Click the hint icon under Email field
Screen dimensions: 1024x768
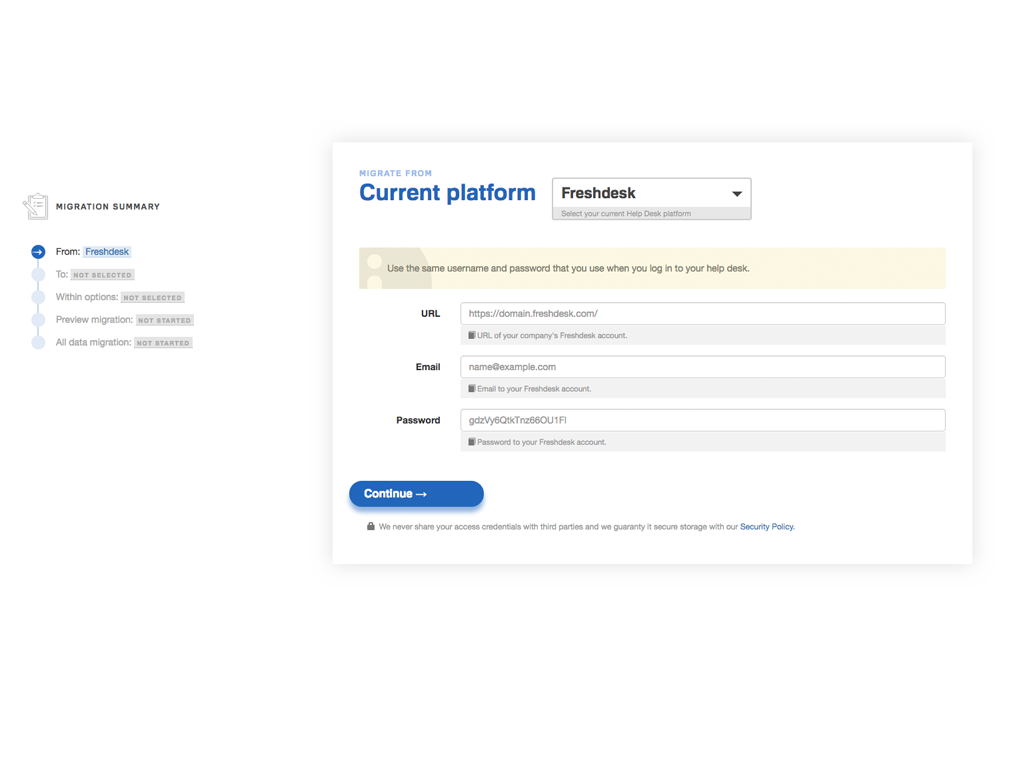pyautogui.click(x=472, y=389)
